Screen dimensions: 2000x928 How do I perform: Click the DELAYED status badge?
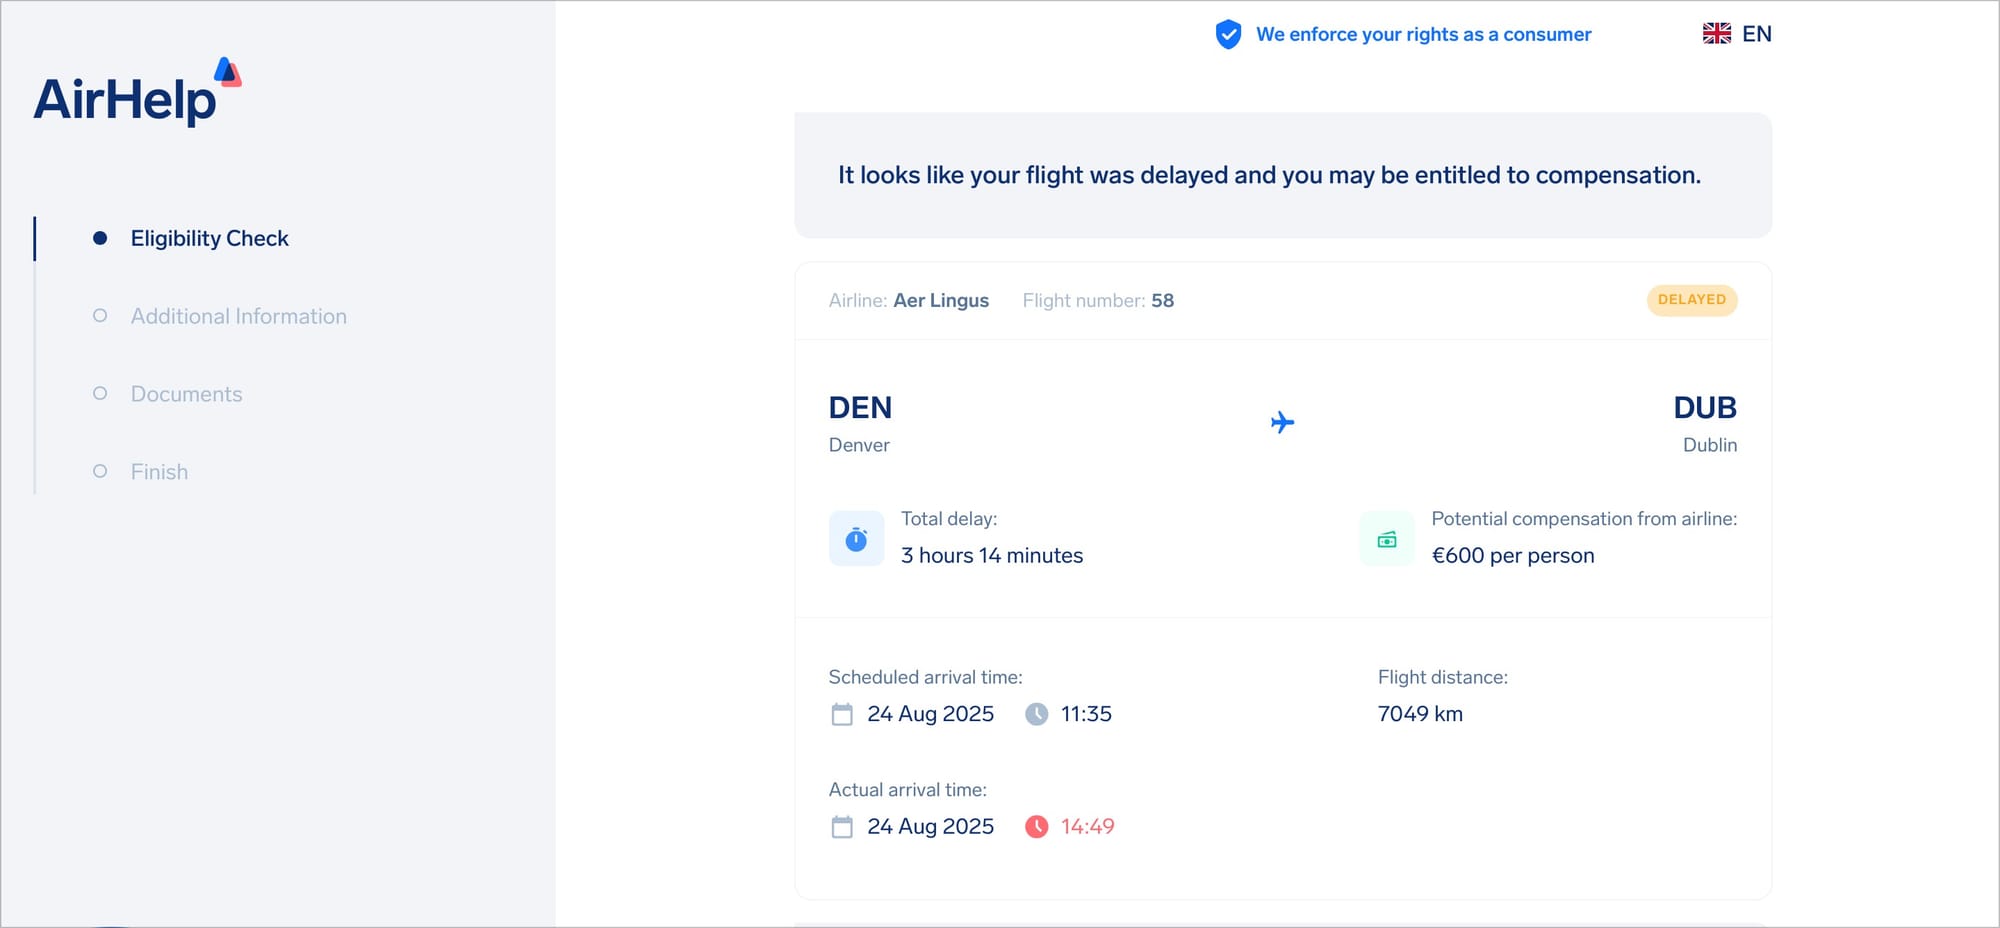1692,300
